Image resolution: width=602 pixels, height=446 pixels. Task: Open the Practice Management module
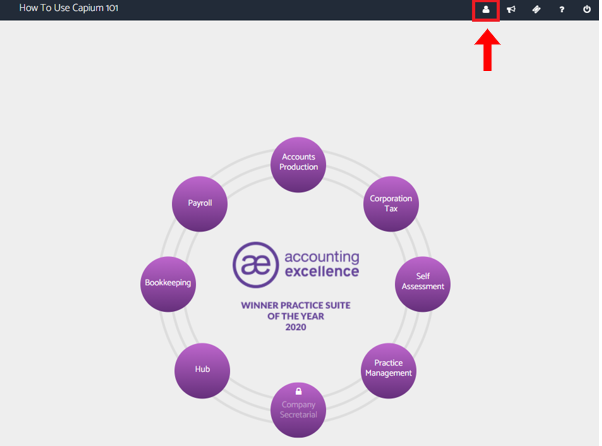[389, 371]
